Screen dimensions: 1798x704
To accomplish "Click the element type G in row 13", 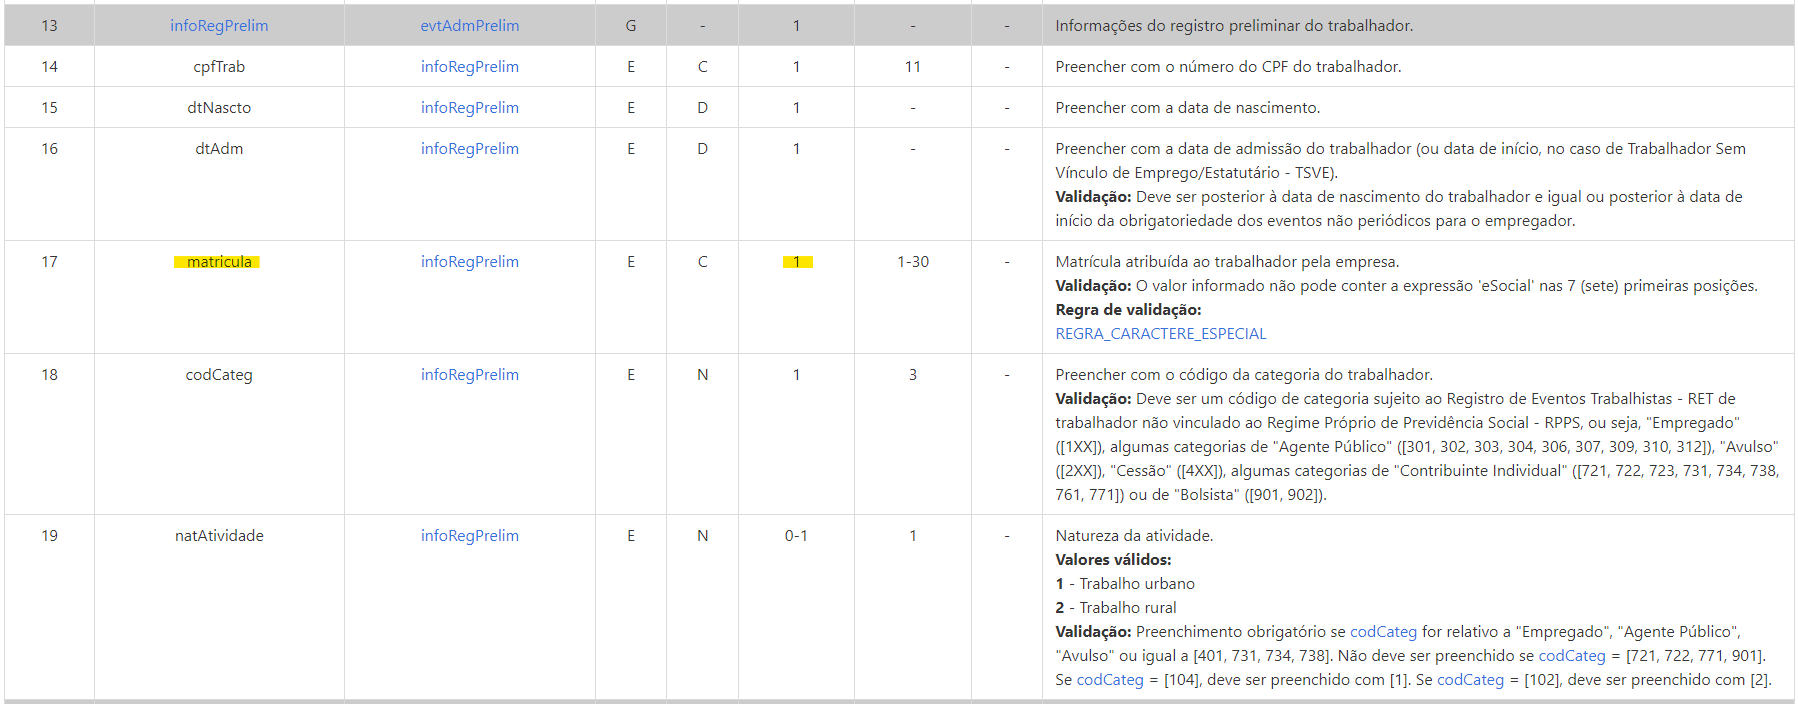I will [x=631, y=26].
